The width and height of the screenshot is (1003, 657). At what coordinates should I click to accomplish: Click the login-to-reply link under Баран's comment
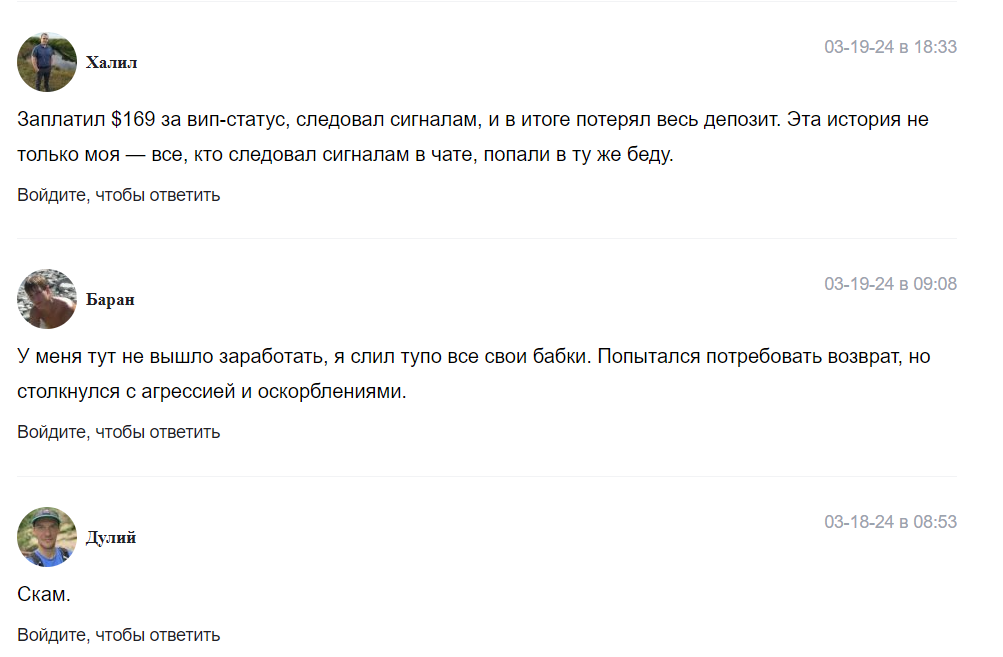point(118,432)
